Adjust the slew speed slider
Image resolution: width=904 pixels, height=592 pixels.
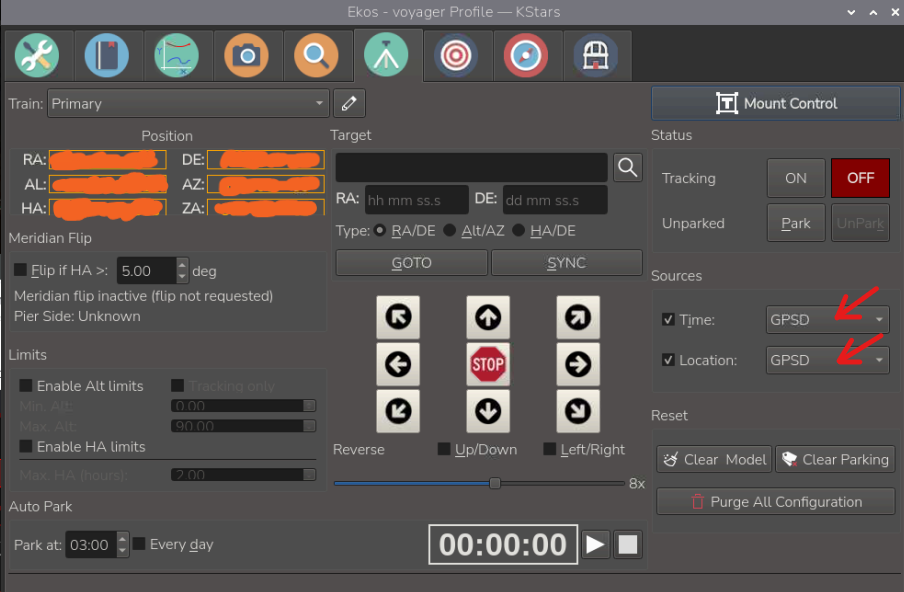494,483
